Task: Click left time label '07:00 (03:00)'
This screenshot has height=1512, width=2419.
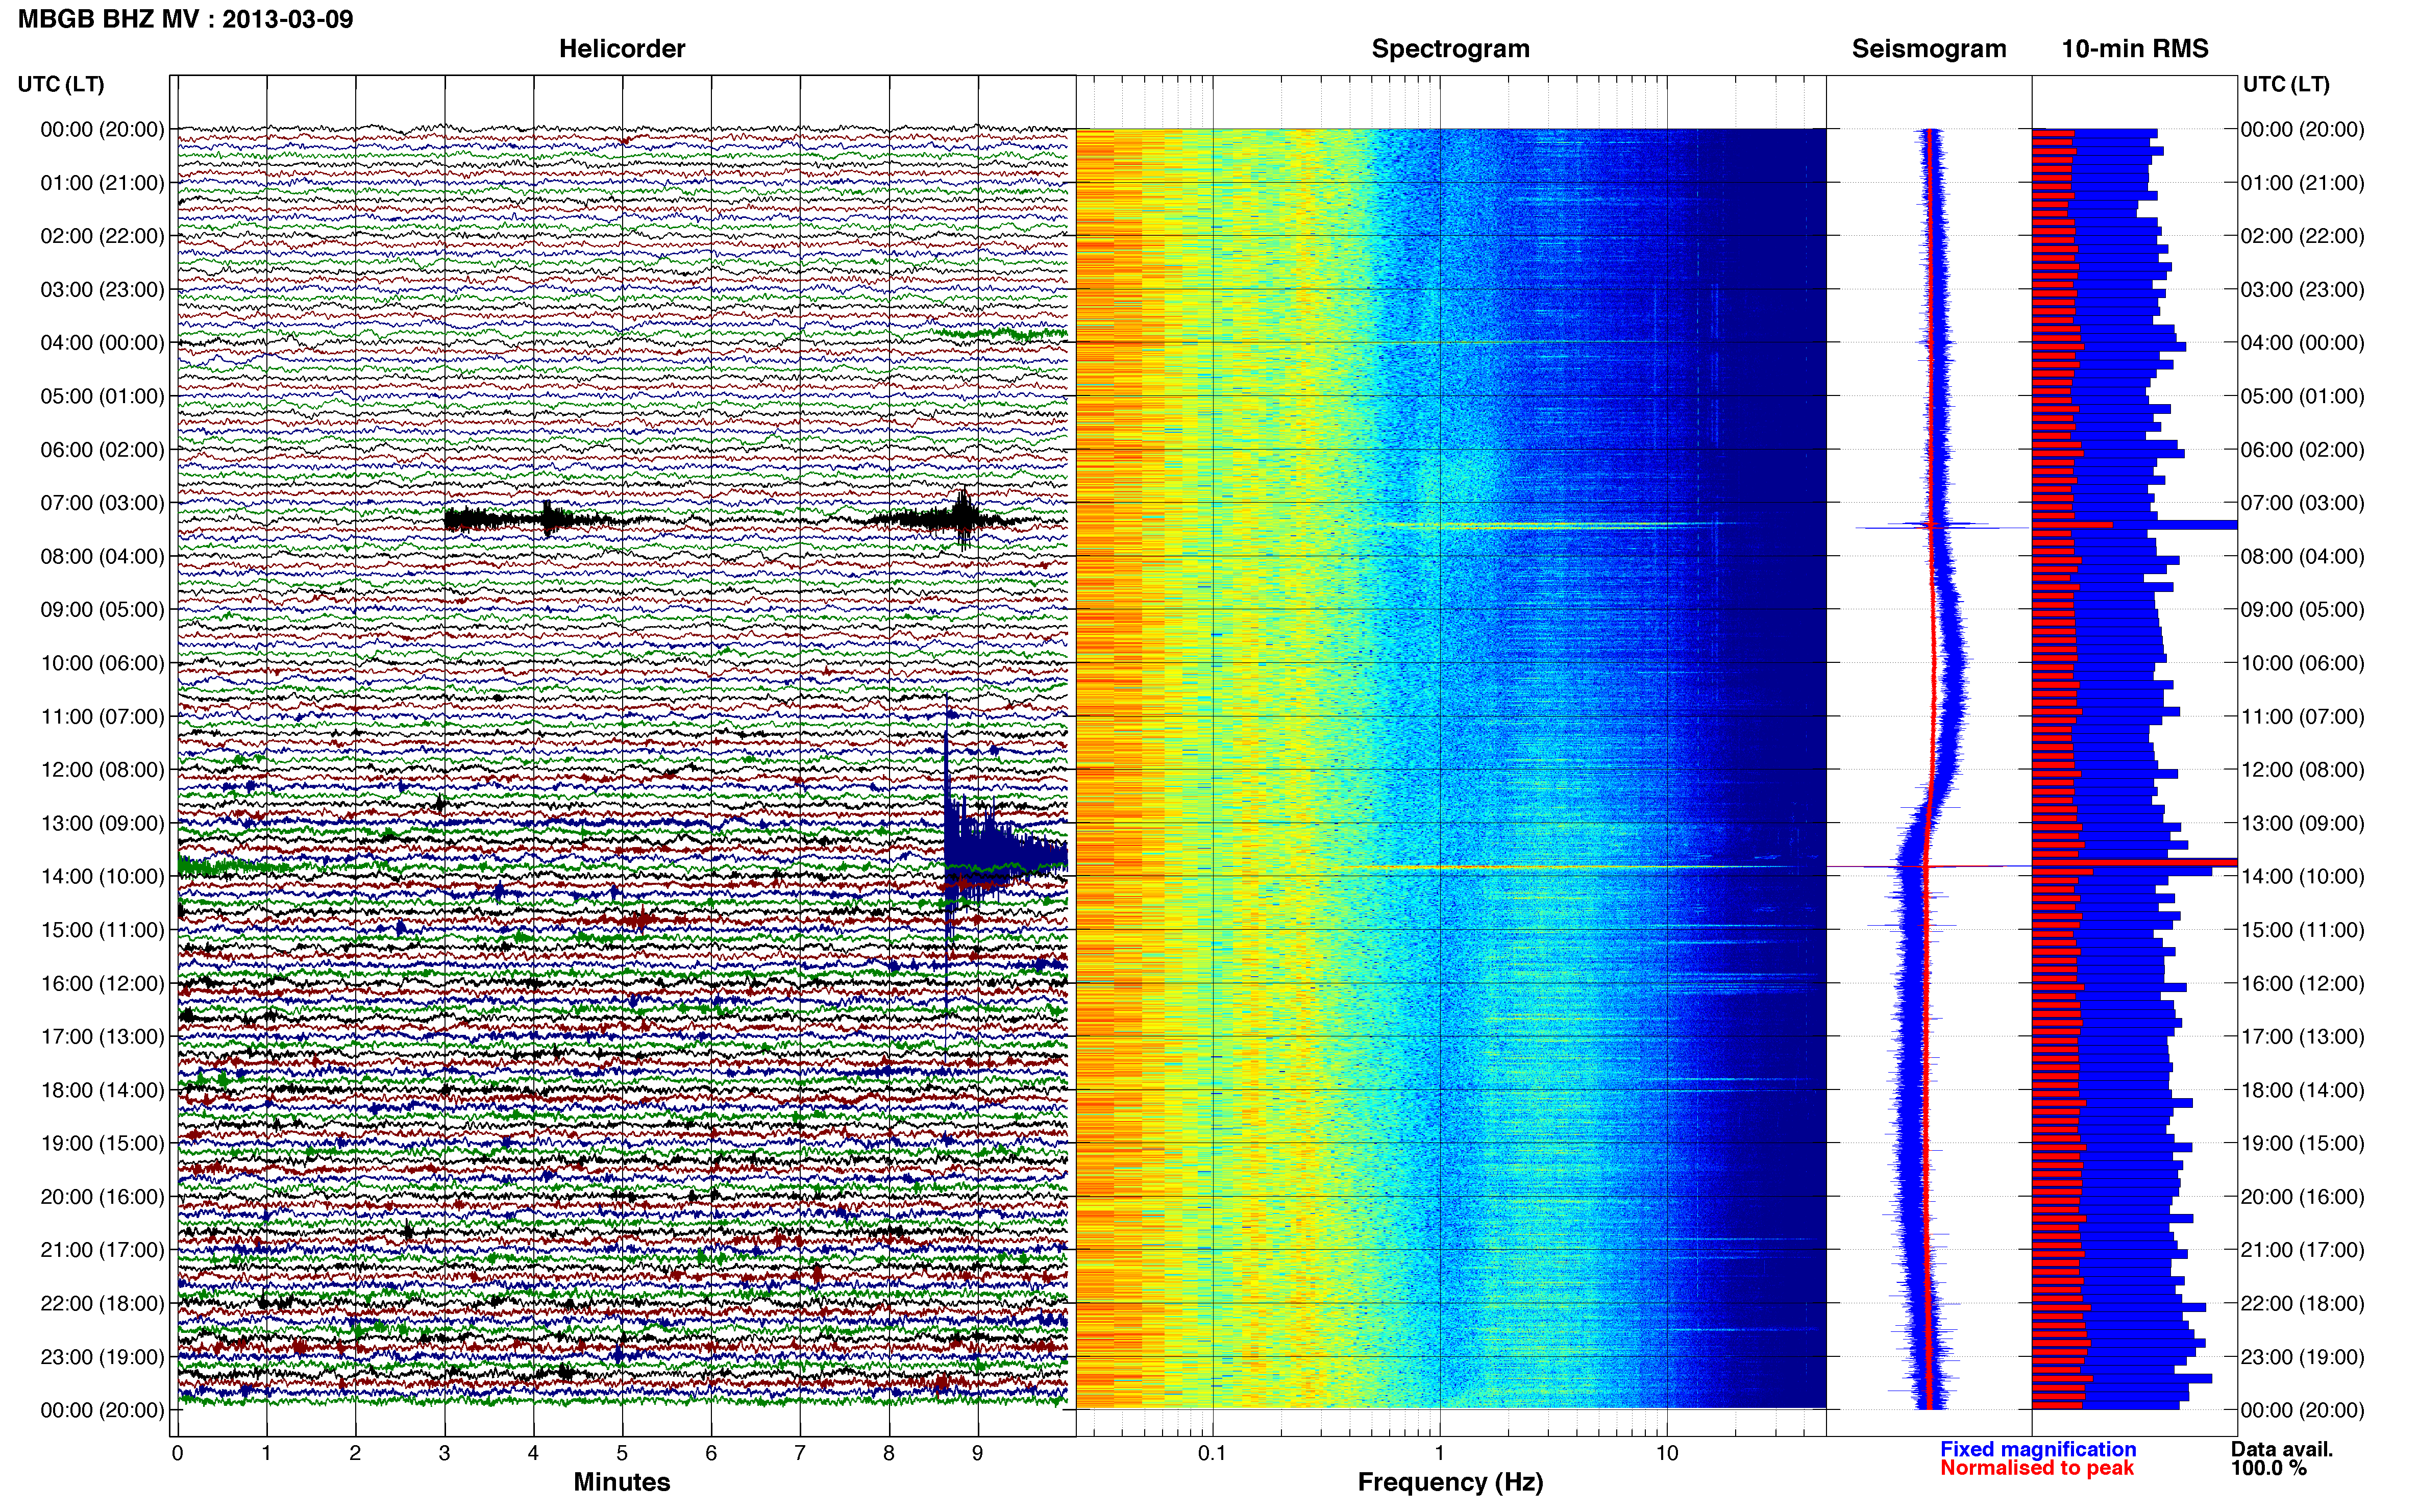Action: pyautogui.click(x=102, y=503)
